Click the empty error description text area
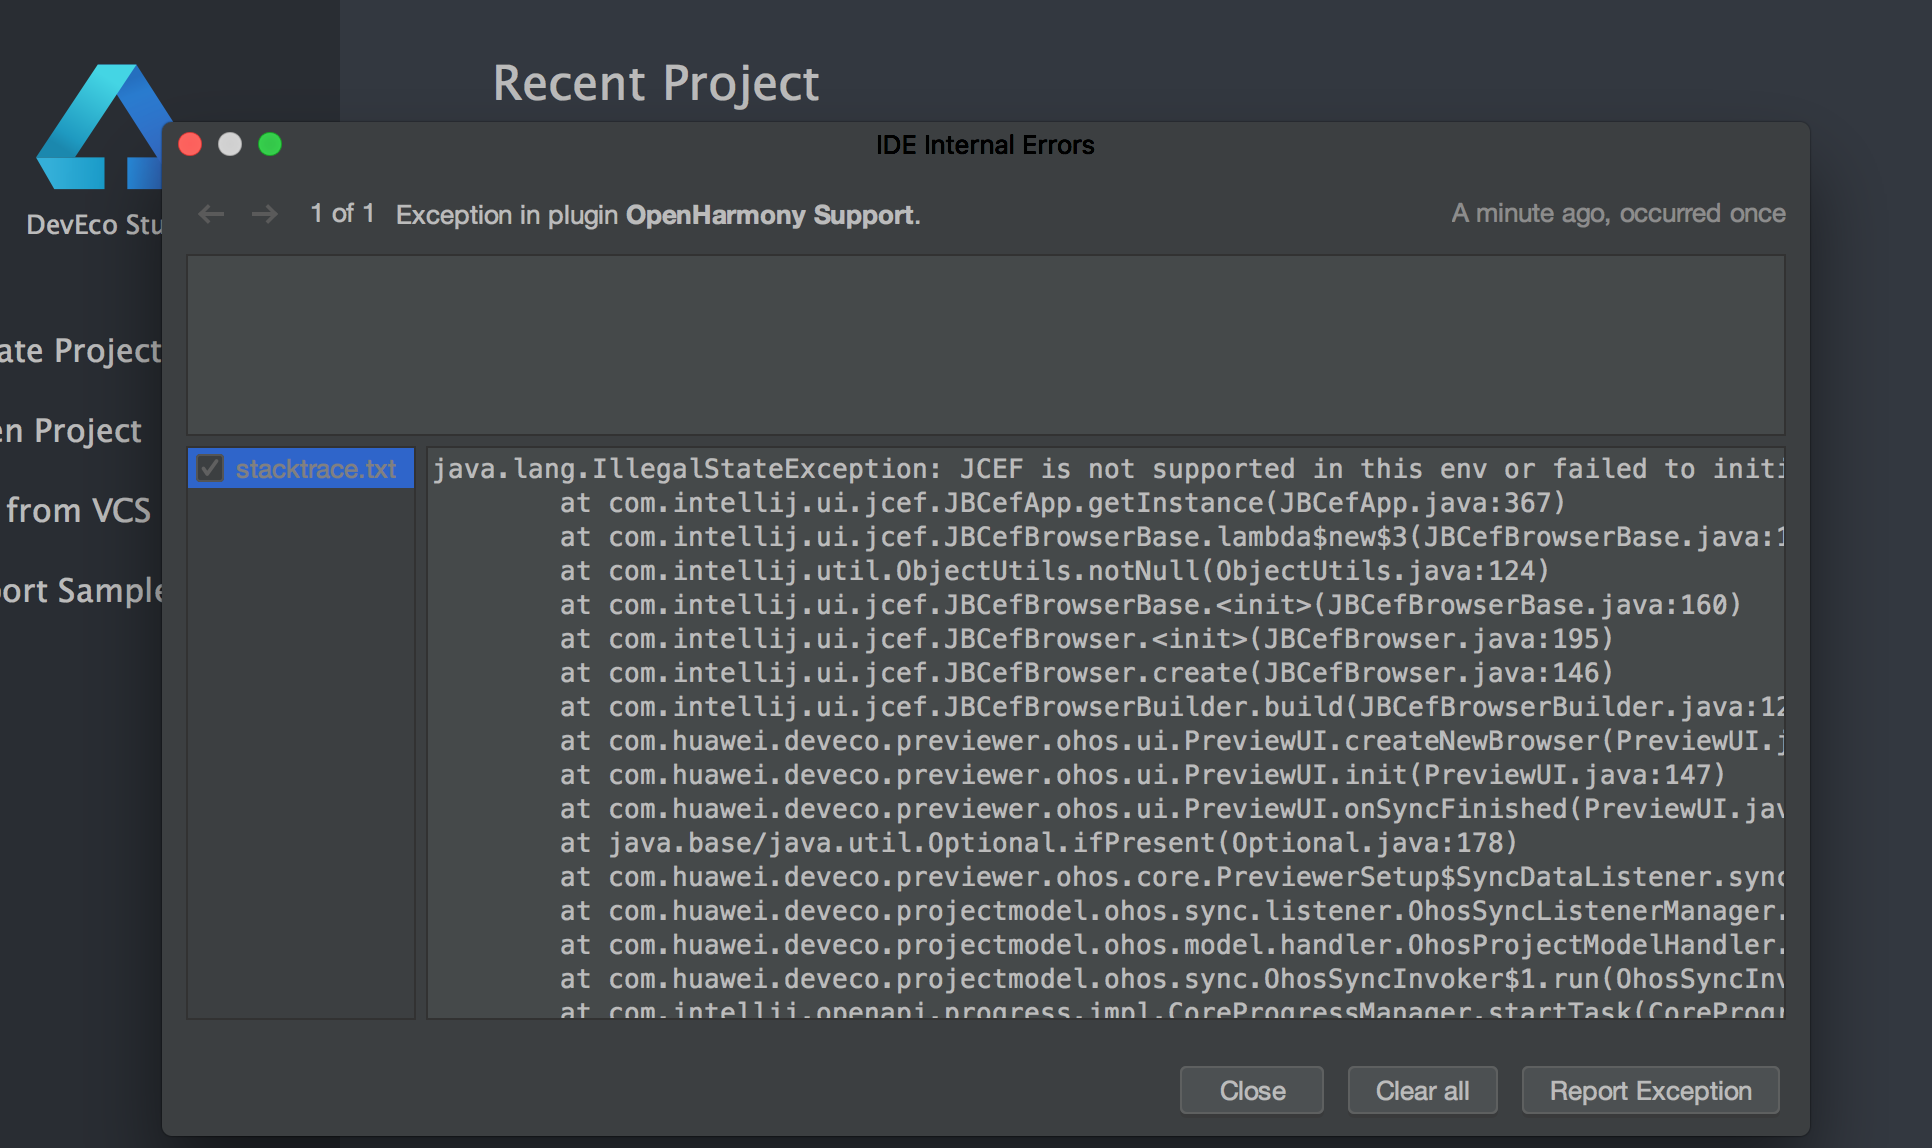Viewport: 1932px width, 1148px height. pos(986,345)
